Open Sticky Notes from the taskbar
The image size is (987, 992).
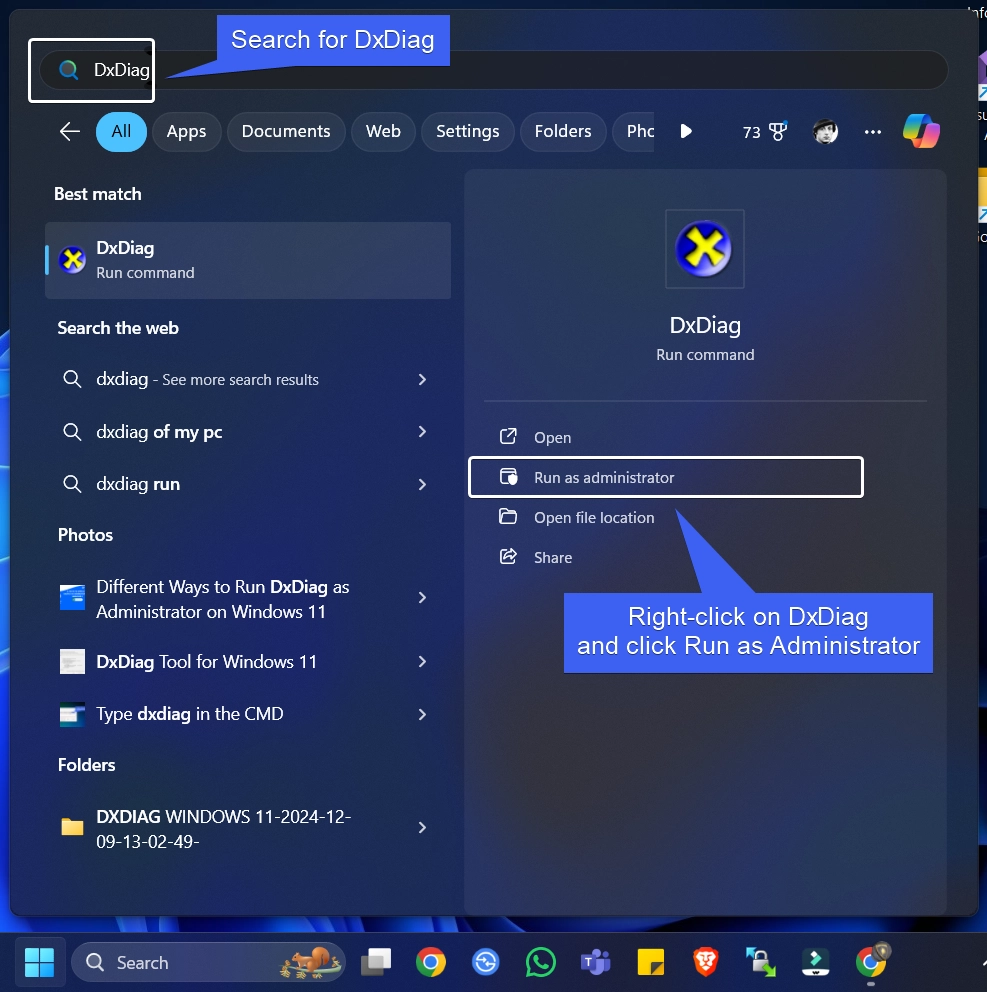pyautogui.click(x=650, y=962)
